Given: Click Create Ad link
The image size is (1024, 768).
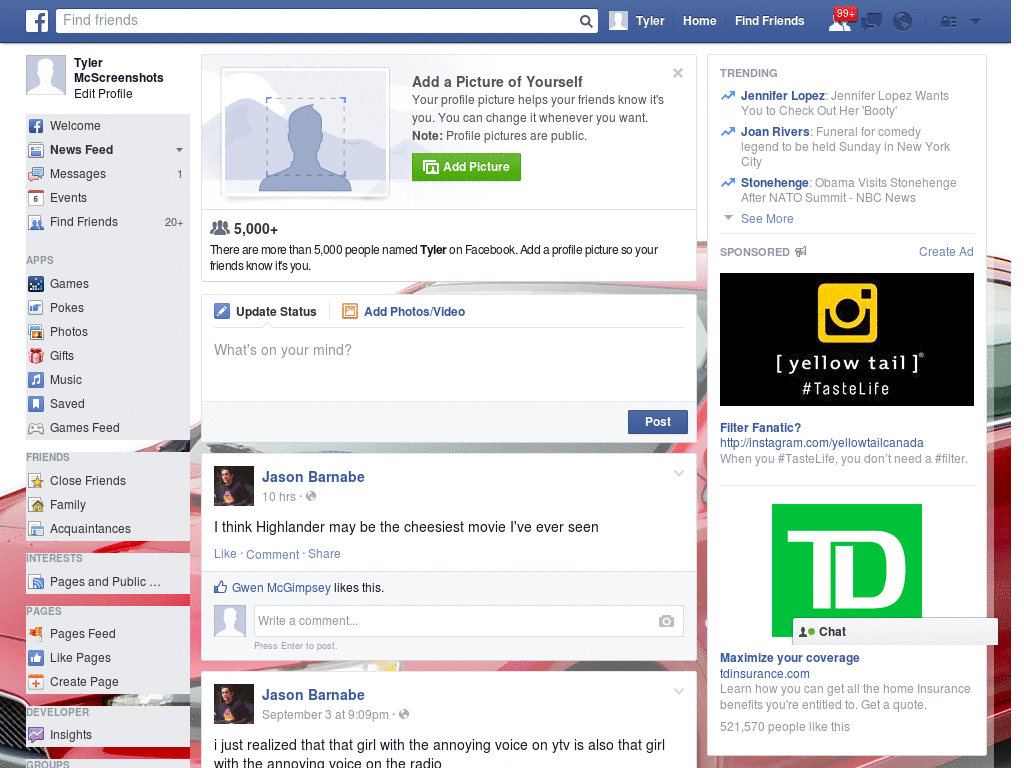Looking at the screenshot, I should 946,252.
